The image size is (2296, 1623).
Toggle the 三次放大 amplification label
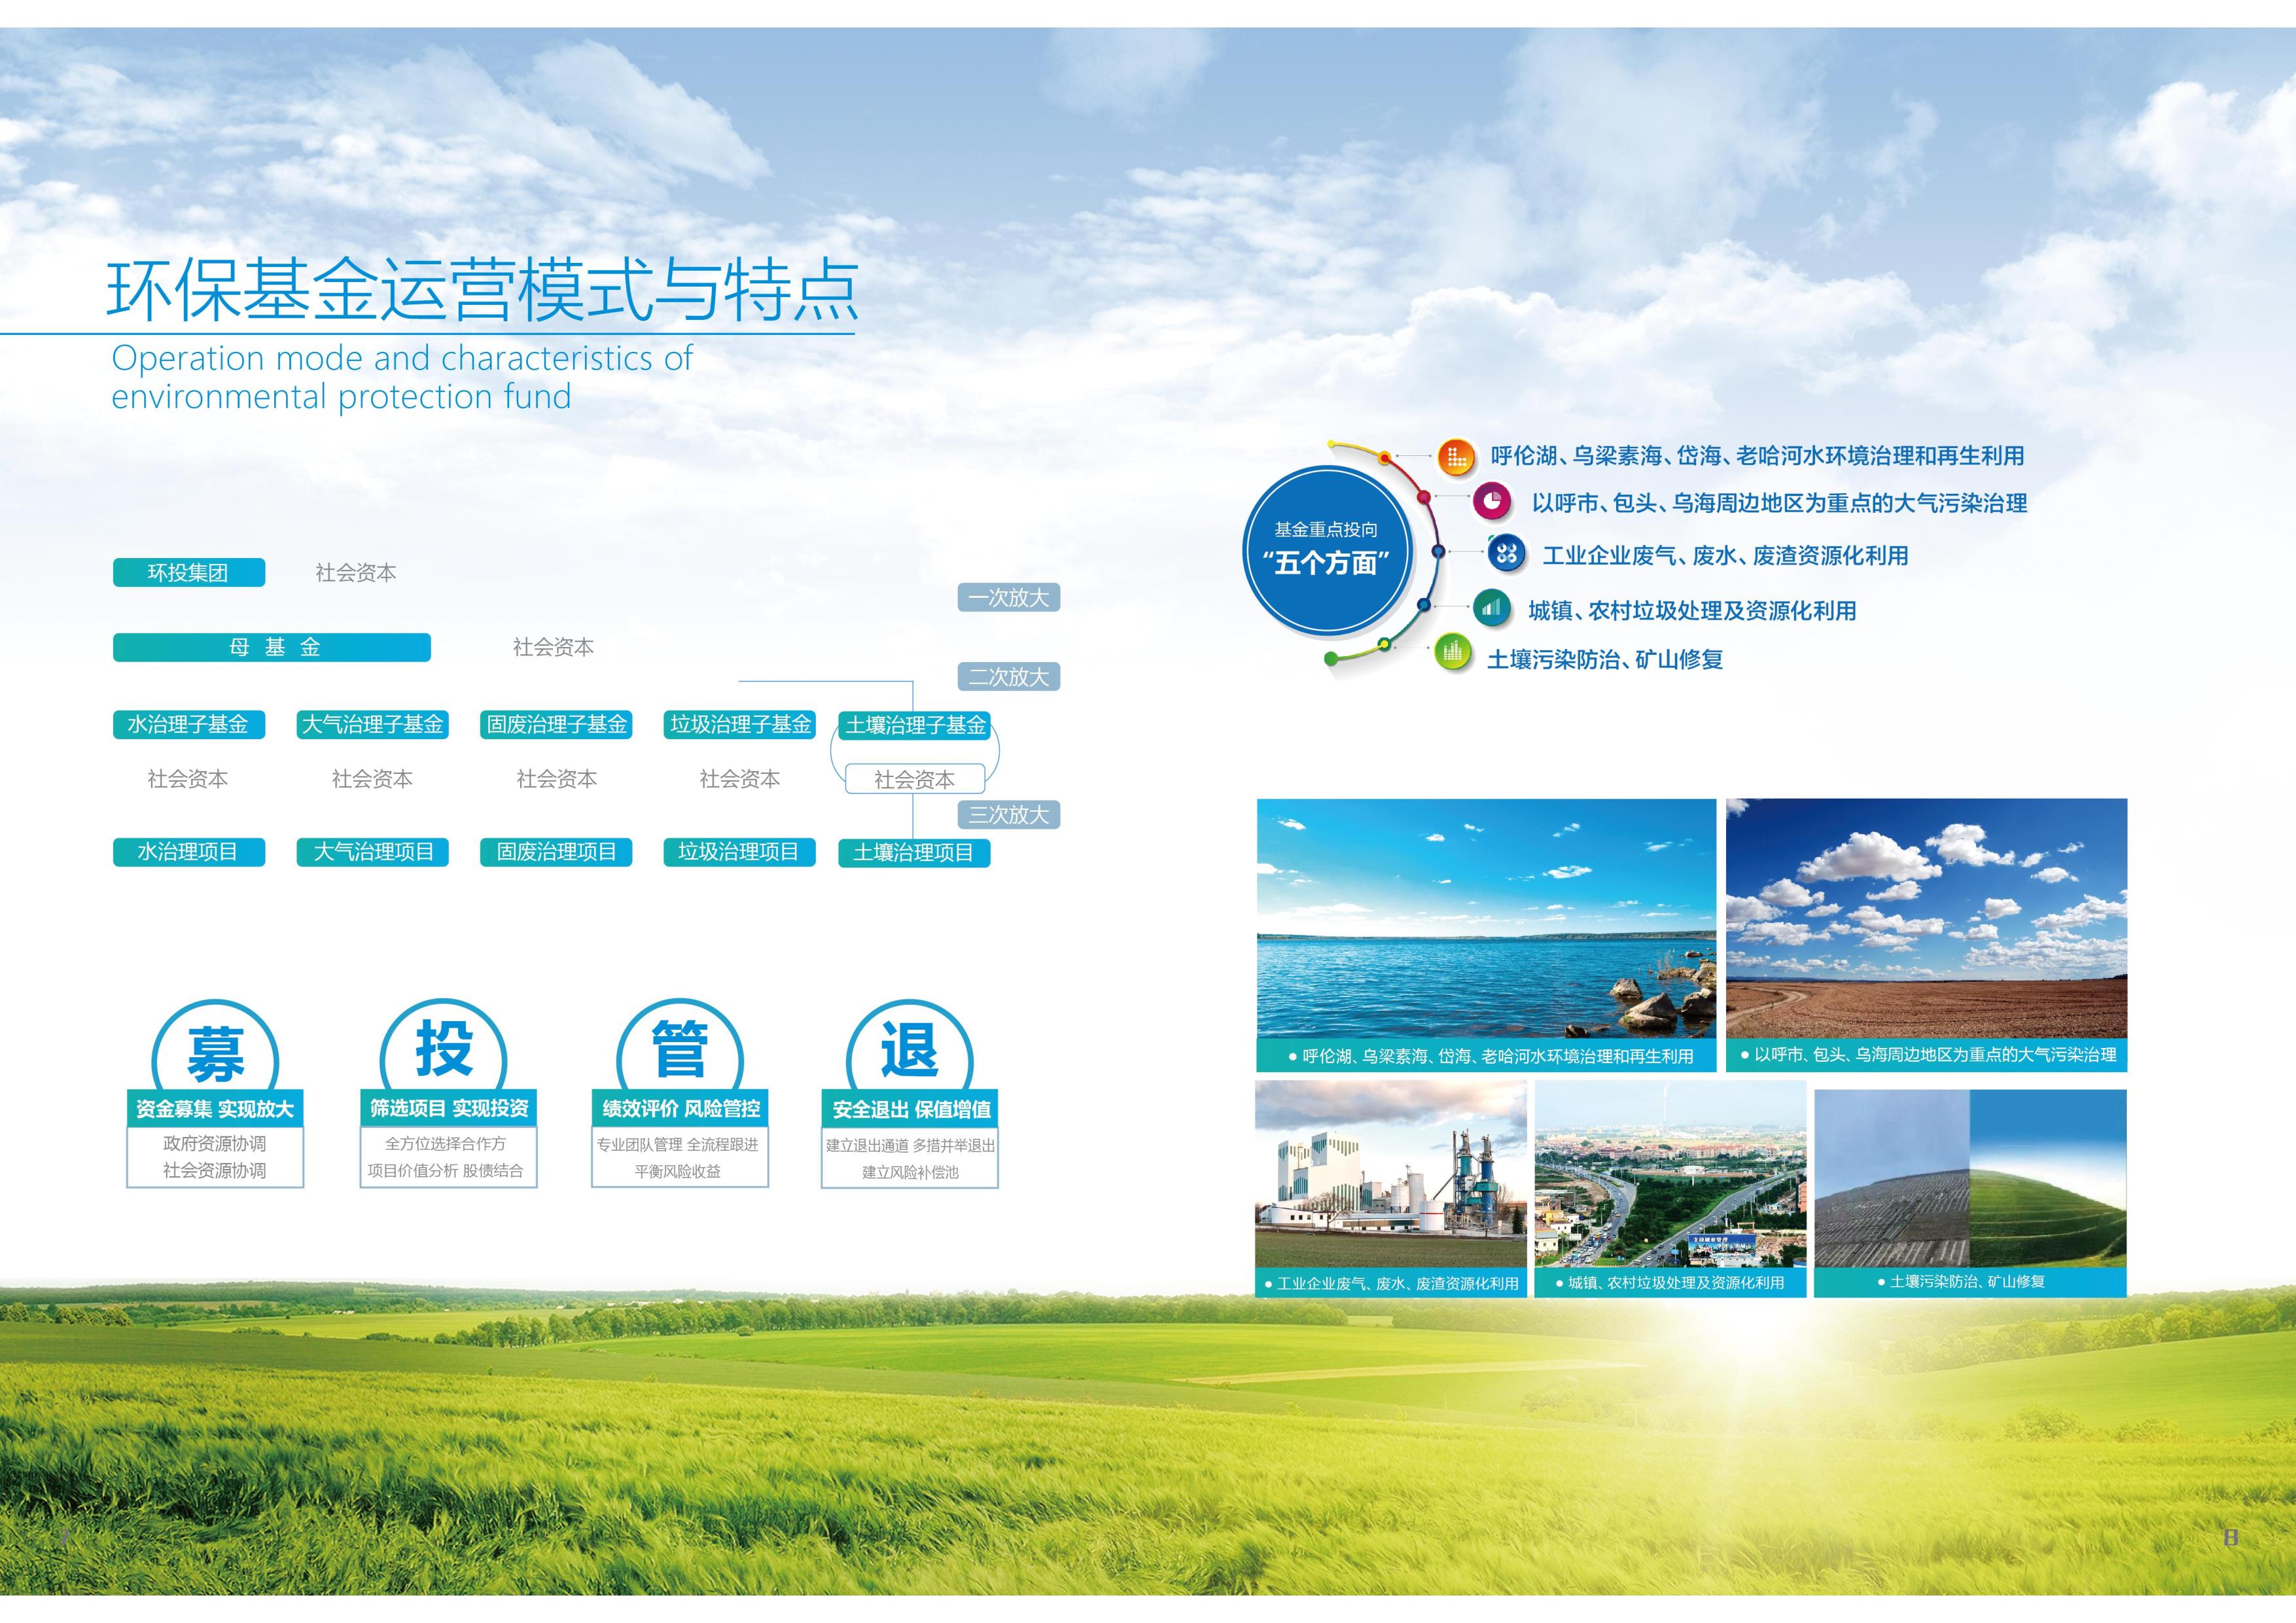(1010, 816)
